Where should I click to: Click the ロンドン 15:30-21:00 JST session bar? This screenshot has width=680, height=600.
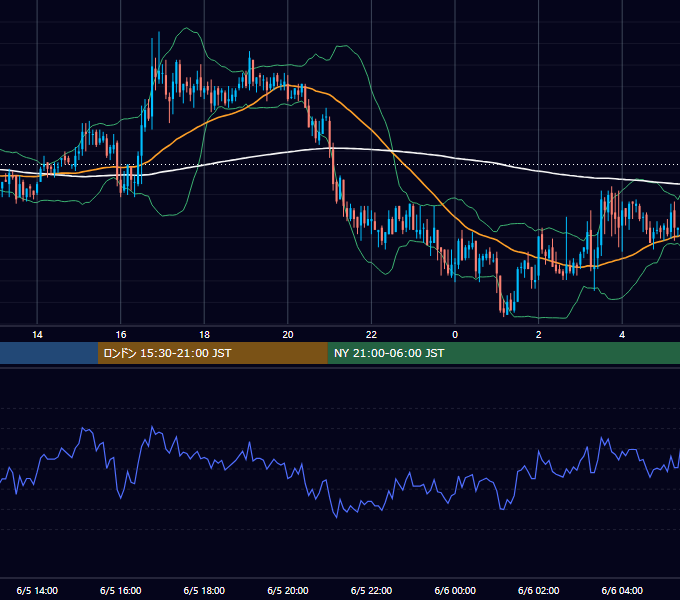pyautogui.click(x=212, y=353)
